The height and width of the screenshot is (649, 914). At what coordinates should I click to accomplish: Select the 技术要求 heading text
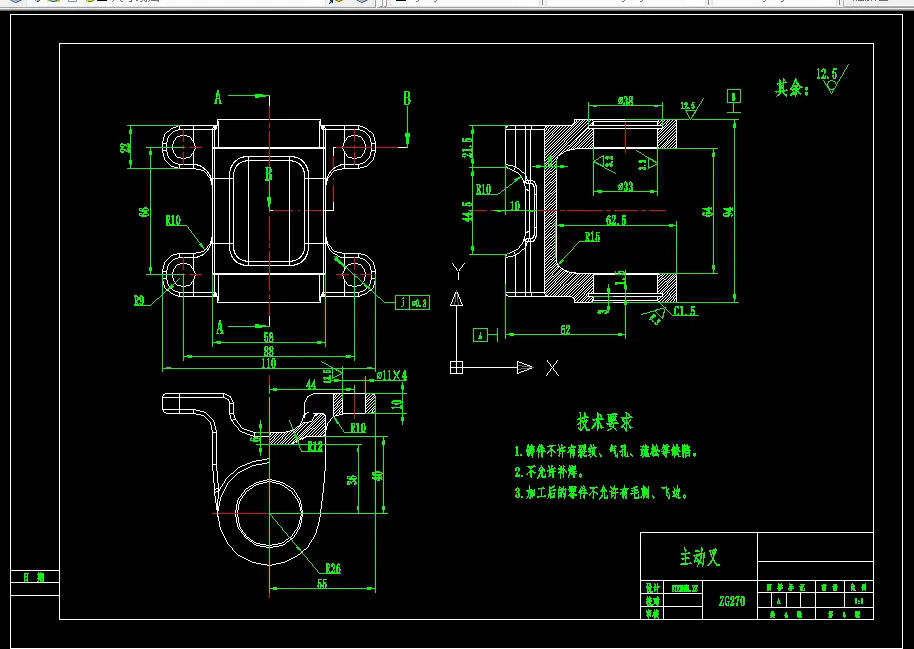click(x=604, y=422)
